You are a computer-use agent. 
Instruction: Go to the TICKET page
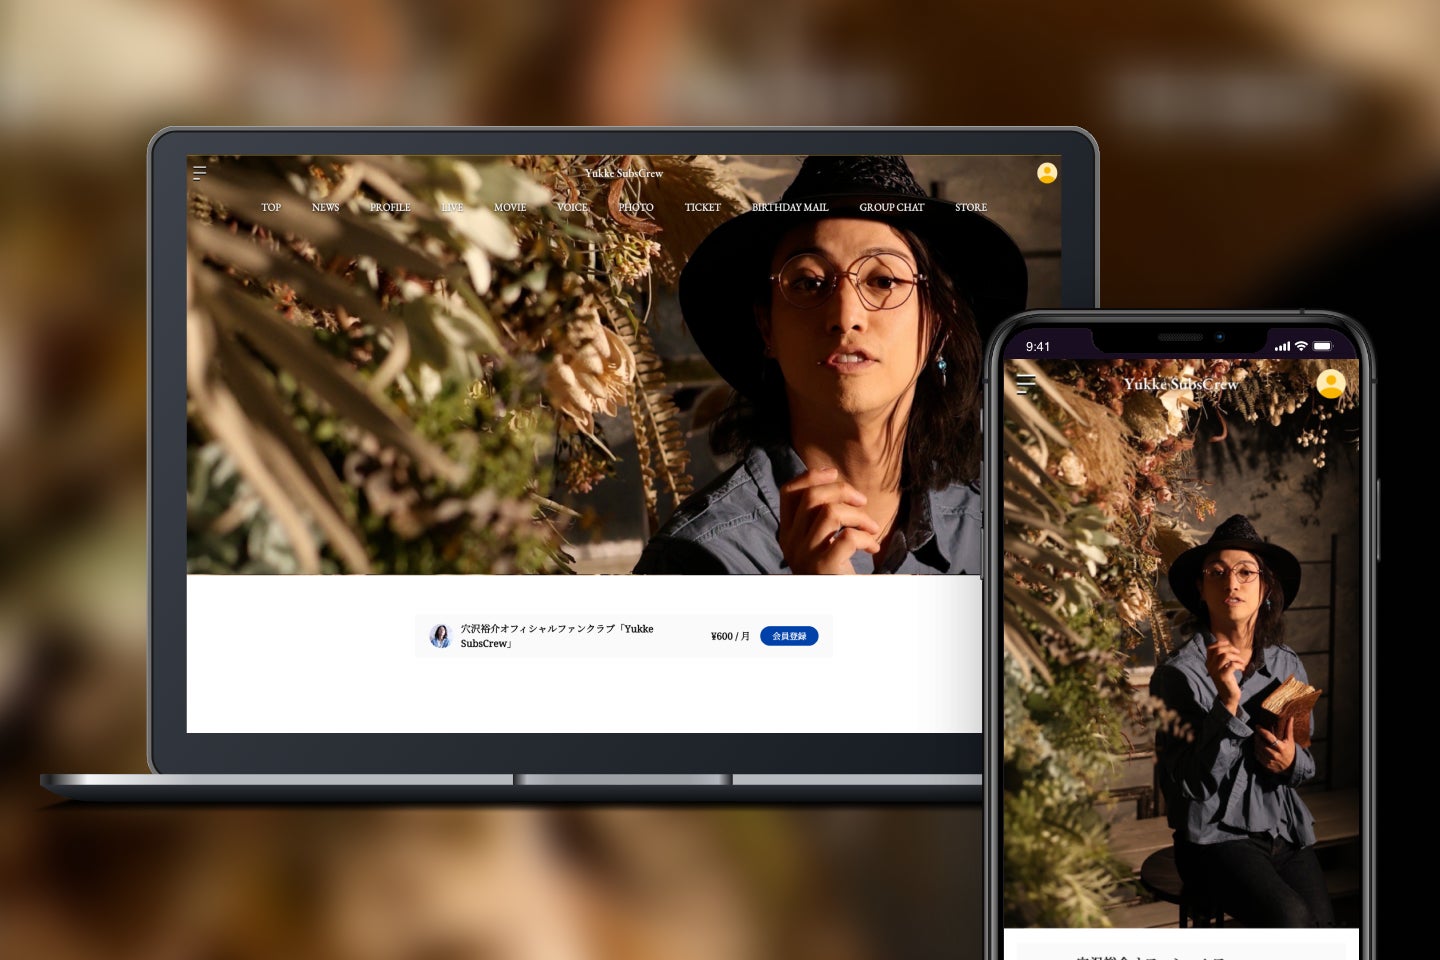703,208
